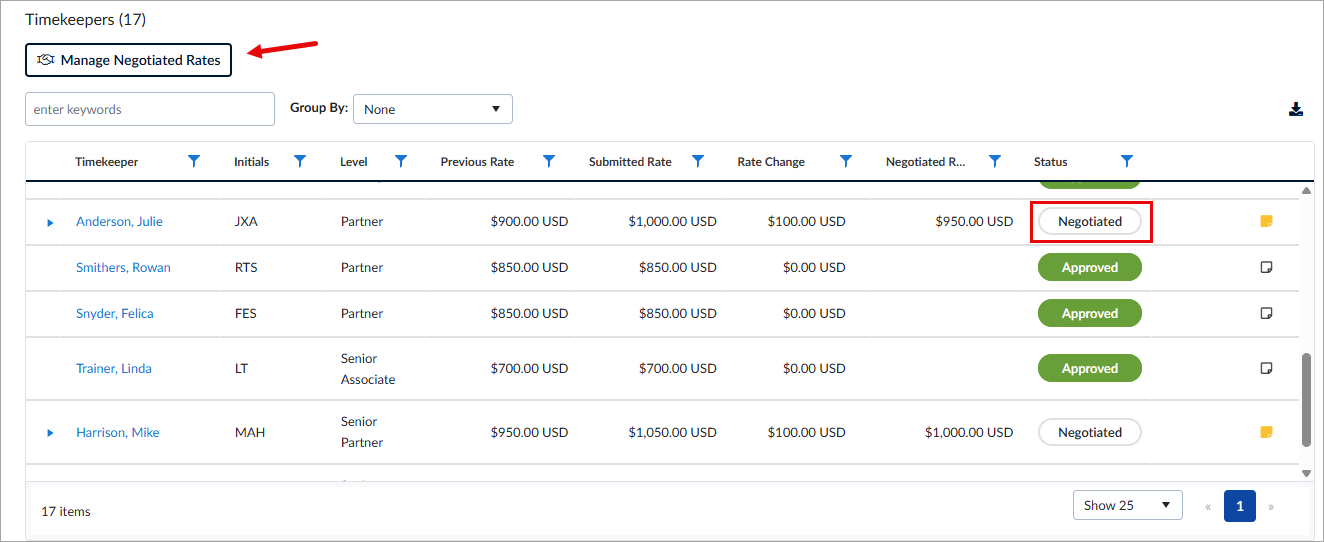Download the timekeepers list
1324x542 pixels.
[1296, 109]
